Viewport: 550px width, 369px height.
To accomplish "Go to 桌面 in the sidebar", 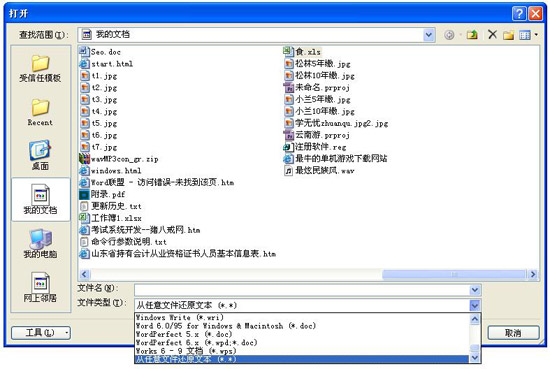I will [40, 155].
